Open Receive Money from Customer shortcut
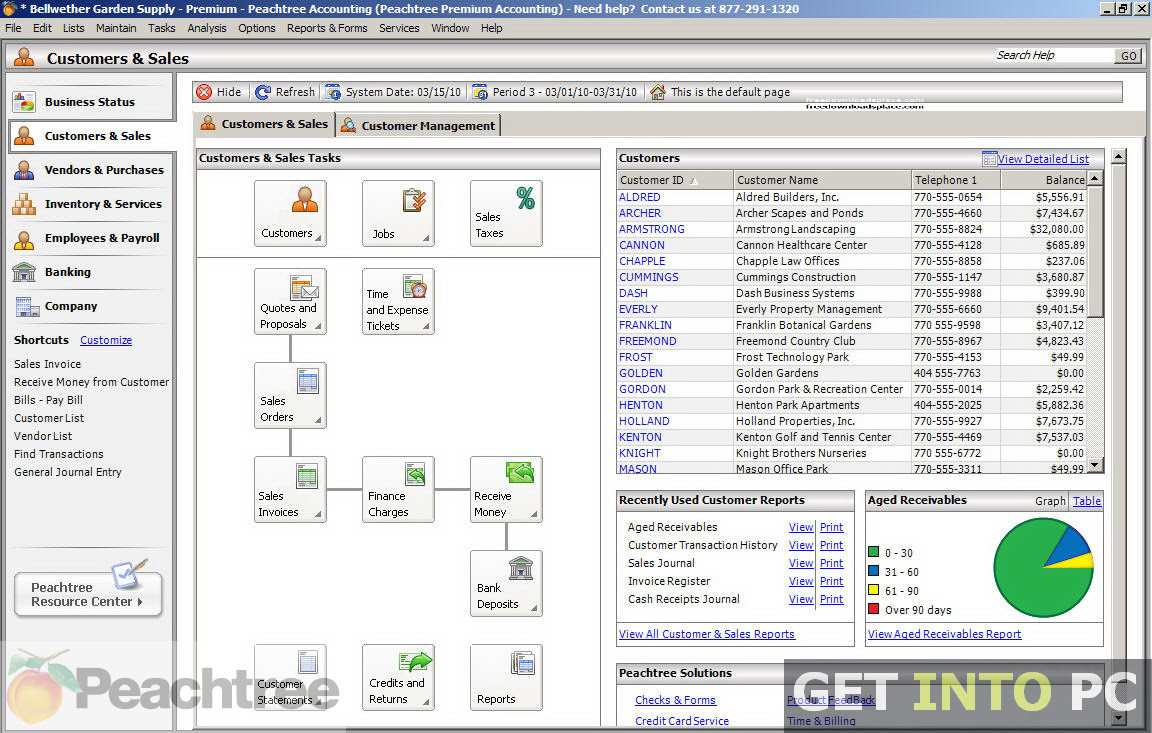 click(91, 382)
